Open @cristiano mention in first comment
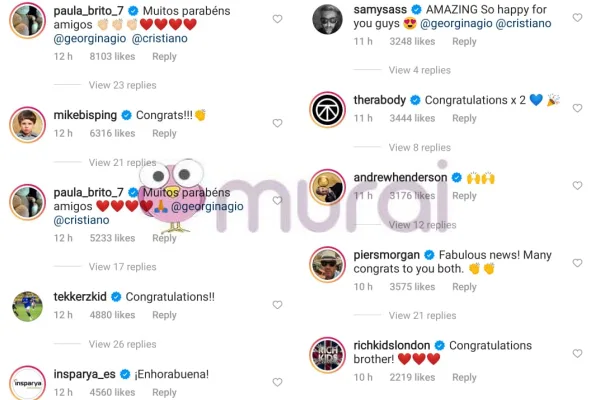The height and width of the screenshot is (400, 600). pos(160,39)
